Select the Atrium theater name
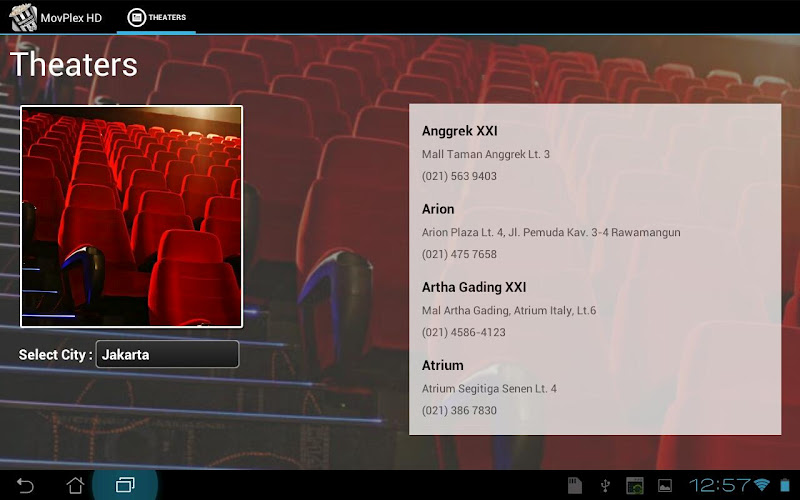The height and width of the screenshot is (500, 800). [442, 365]
